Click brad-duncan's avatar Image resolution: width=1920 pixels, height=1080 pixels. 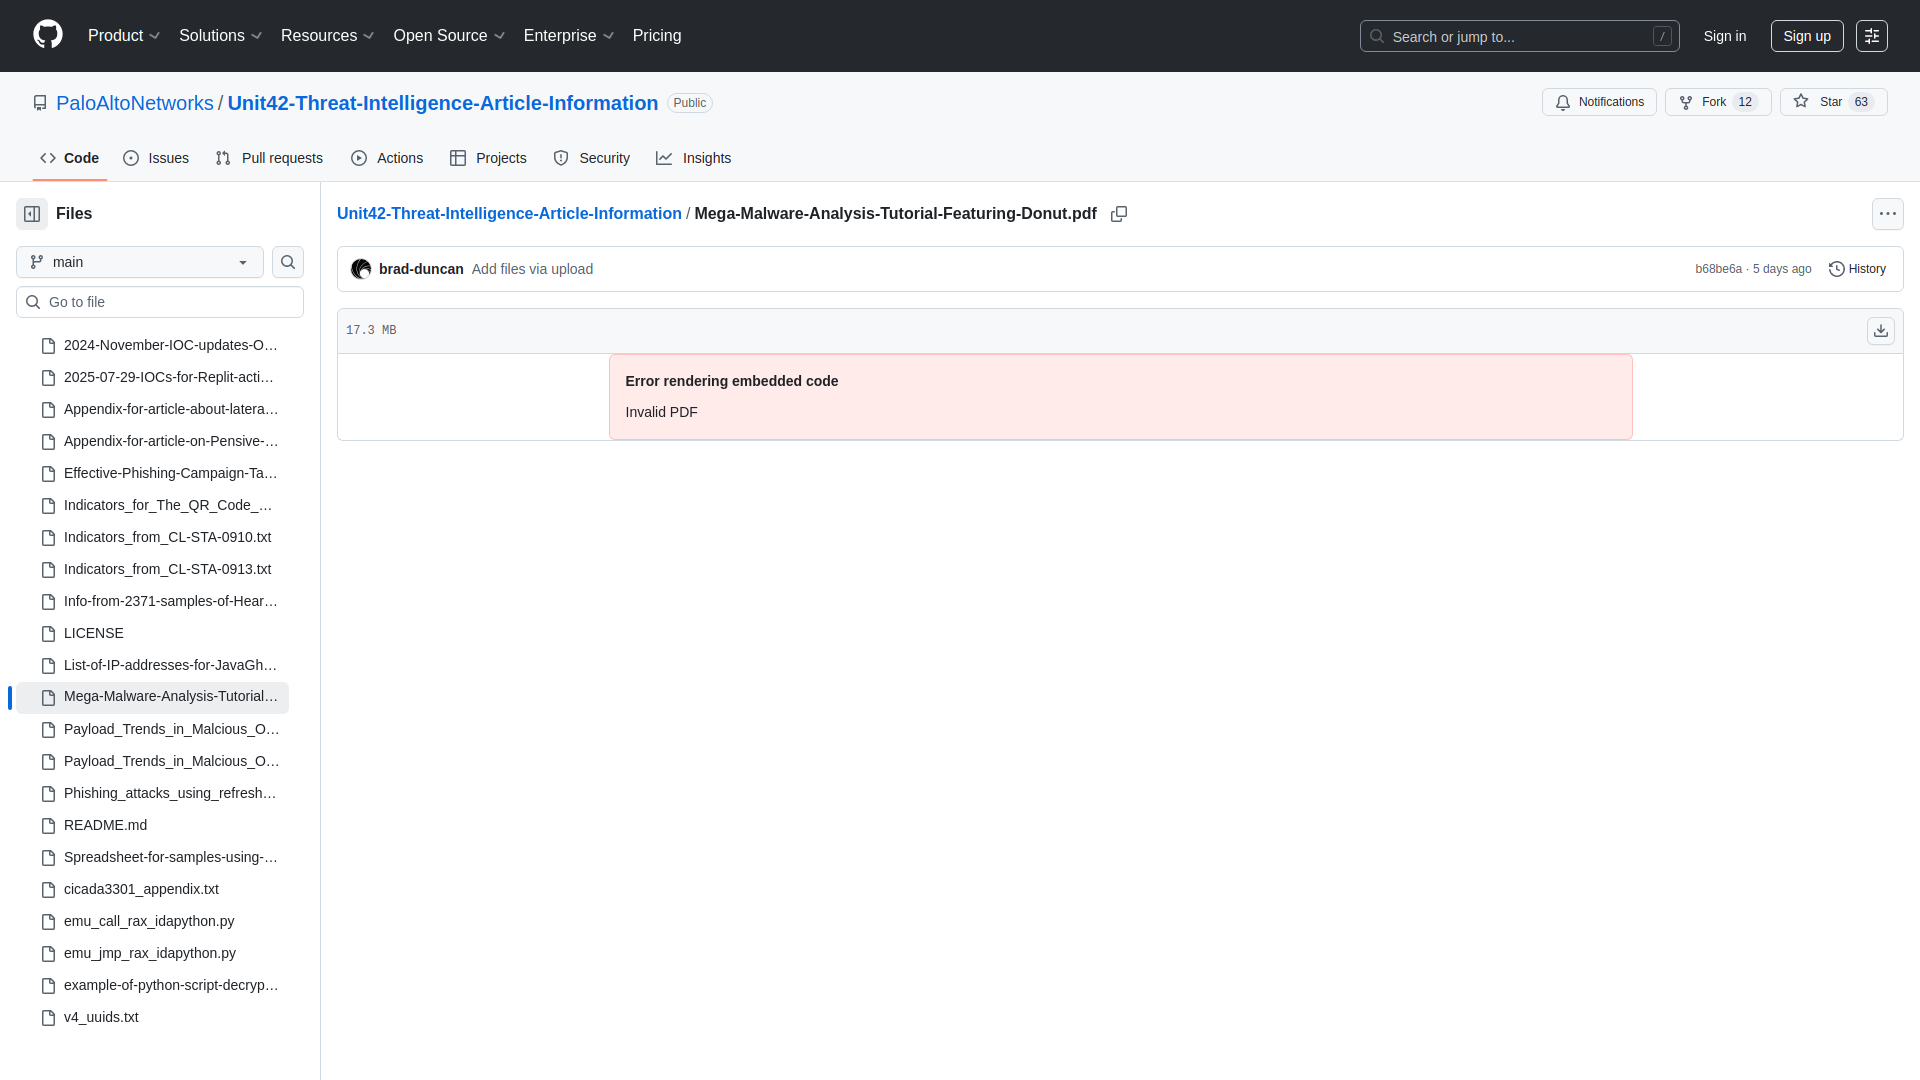(x=361, y=269)
